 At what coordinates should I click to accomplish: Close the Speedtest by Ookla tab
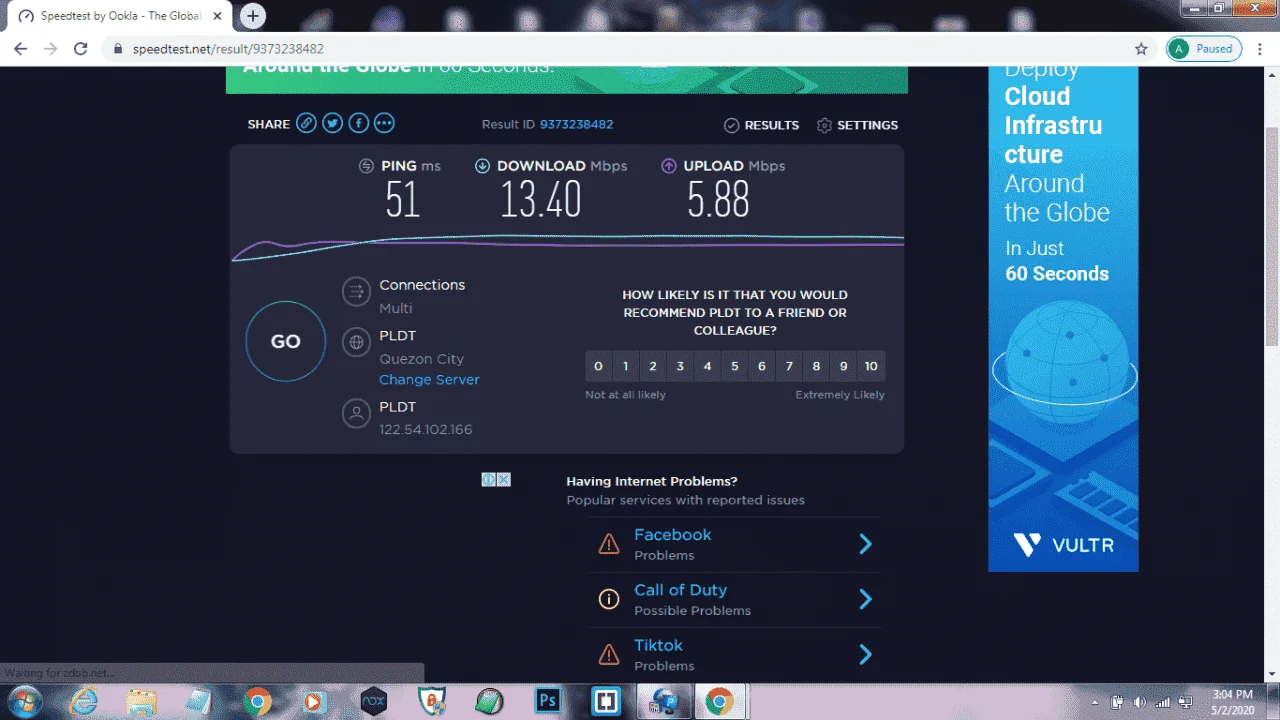pyautogui.click(x=217, y=16)
